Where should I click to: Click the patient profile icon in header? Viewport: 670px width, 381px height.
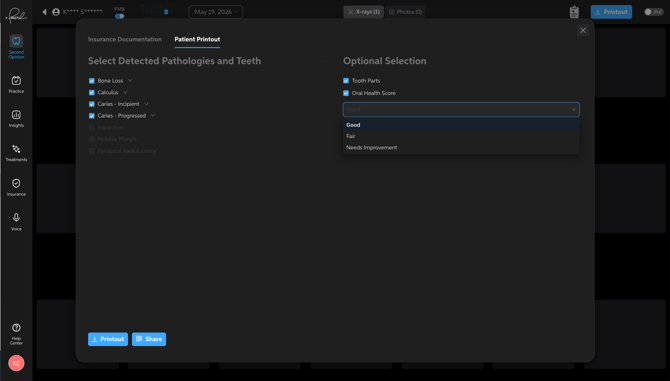tap(56, 12)
